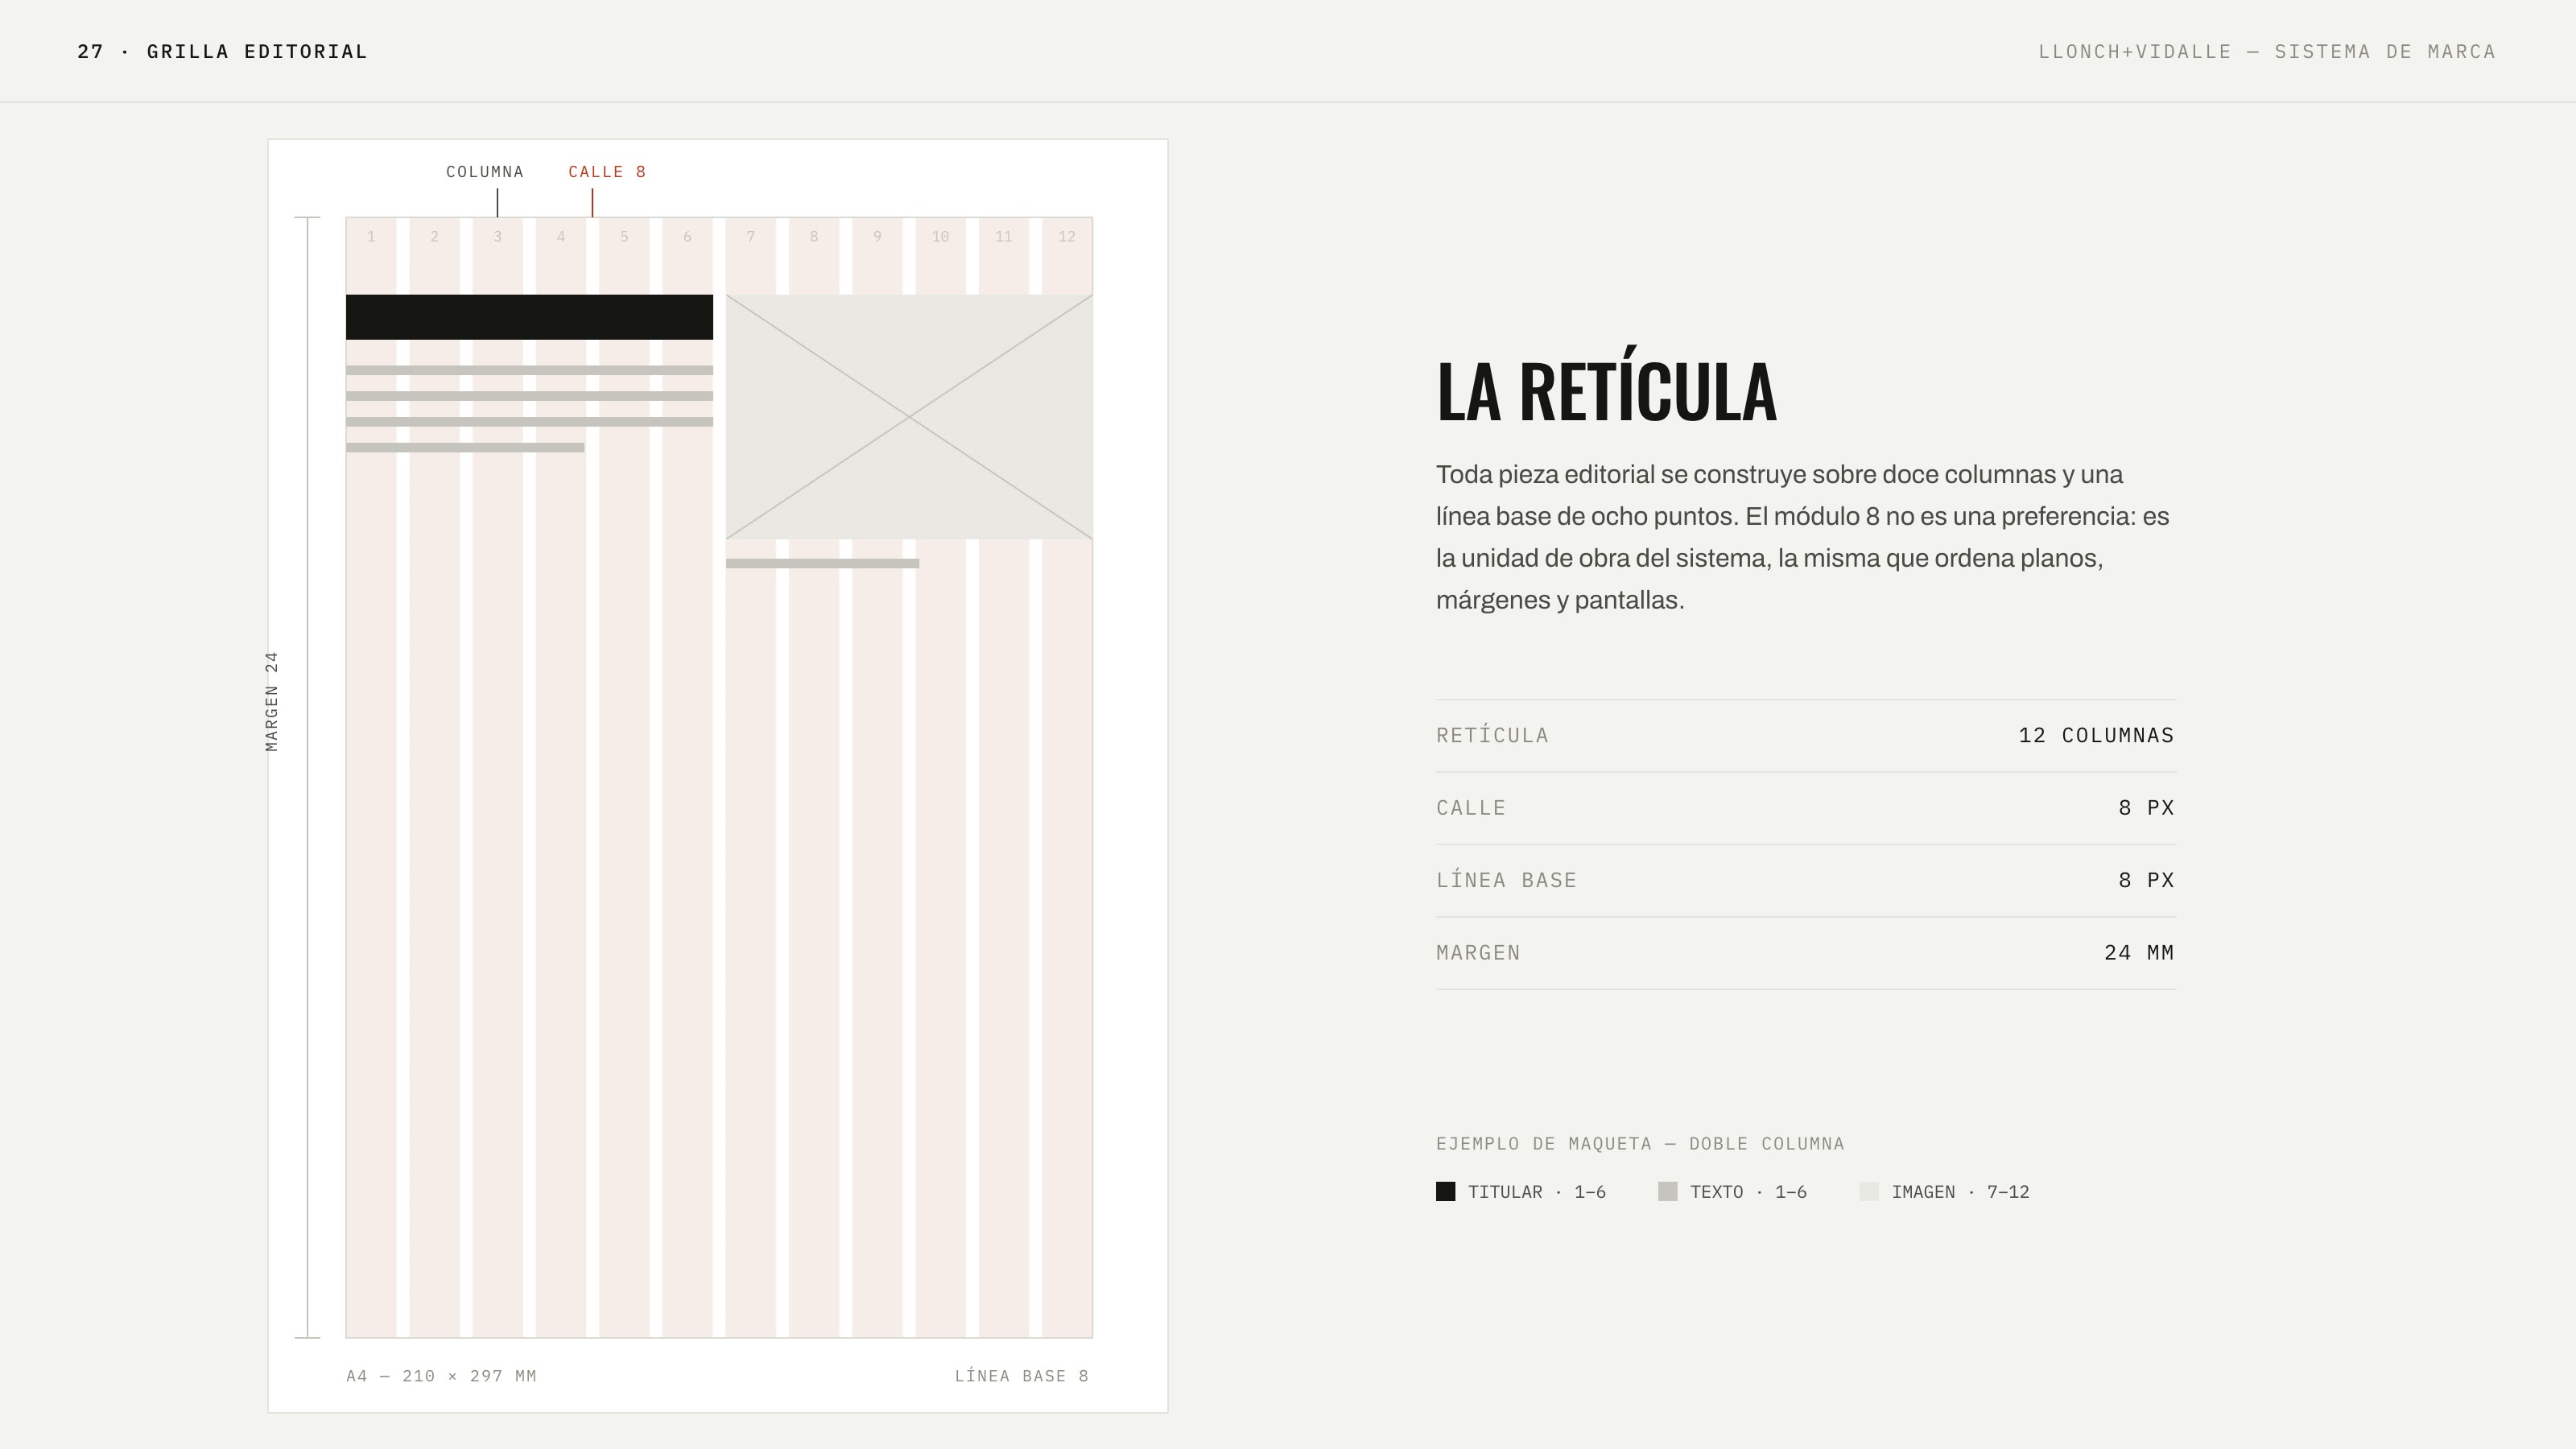
Task: Click the short fourth gray text line
Action: click(465, 447)
